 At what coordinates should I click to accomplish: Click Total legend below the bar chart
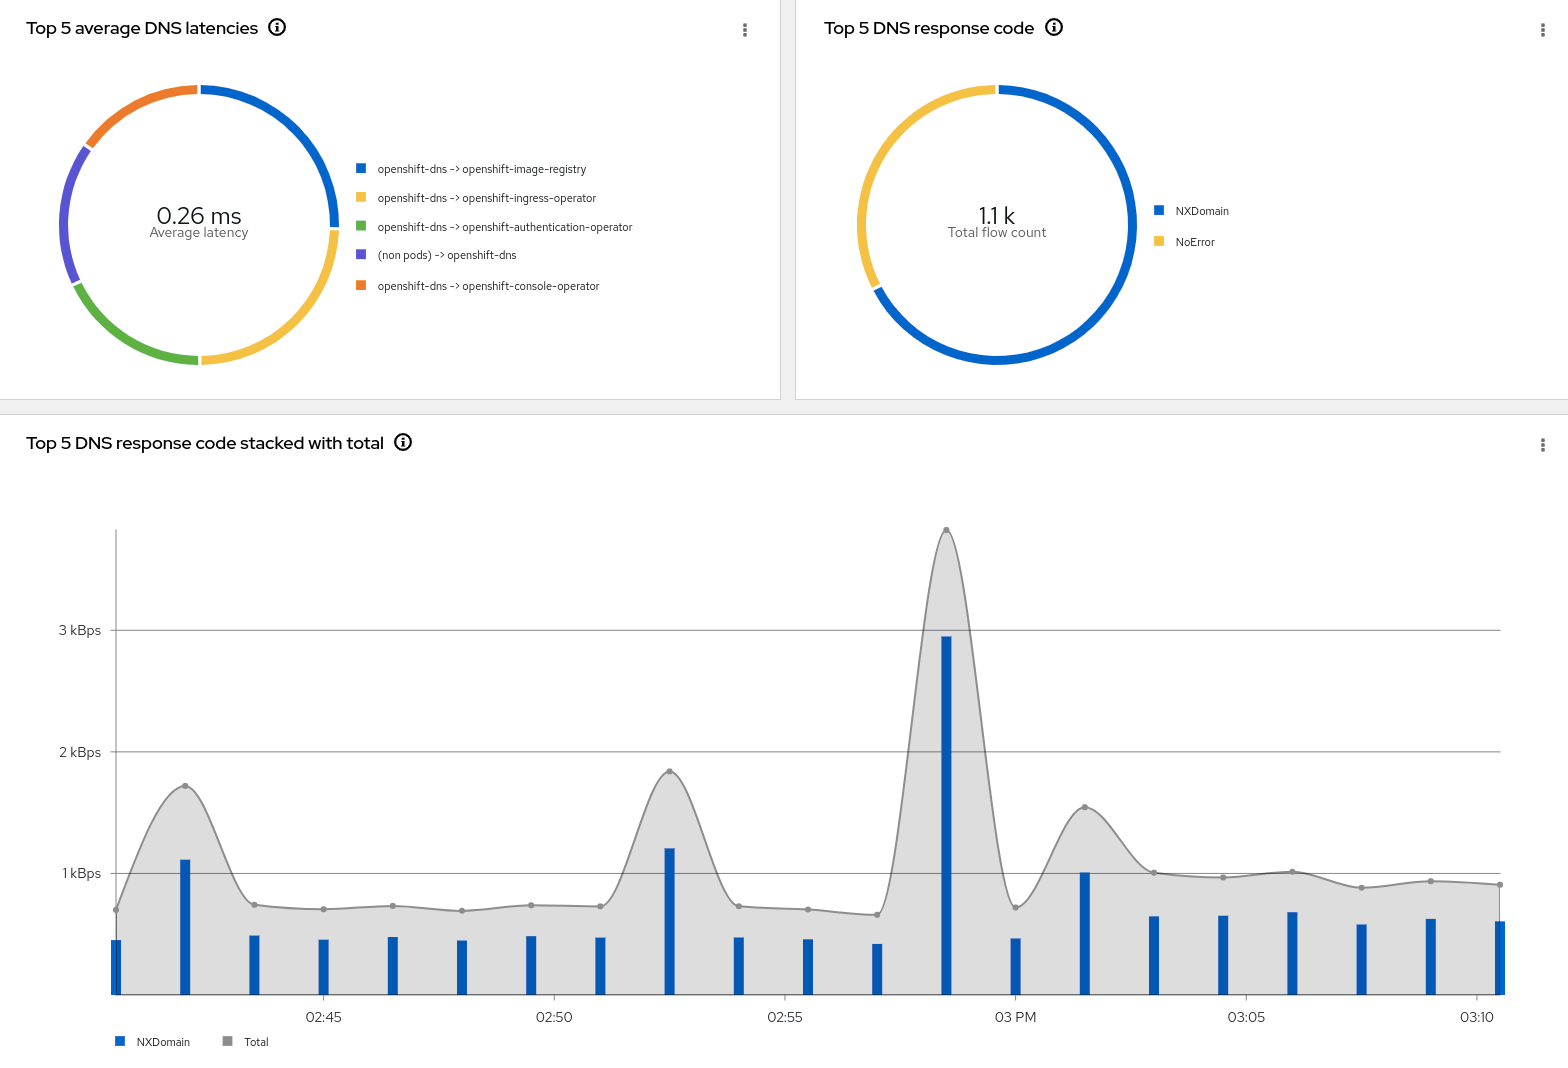point(256,1042)
